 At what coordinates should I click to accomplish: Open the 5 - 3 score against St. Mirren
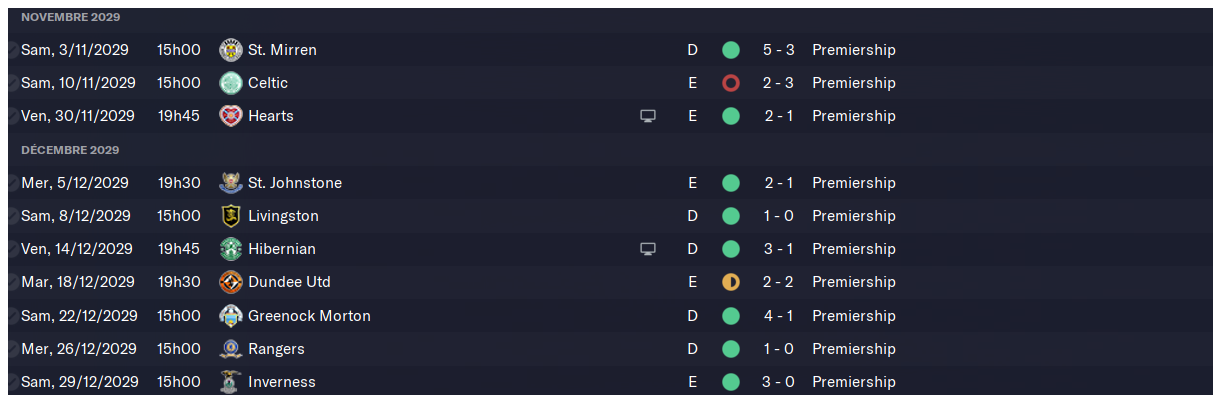[779, 50]
